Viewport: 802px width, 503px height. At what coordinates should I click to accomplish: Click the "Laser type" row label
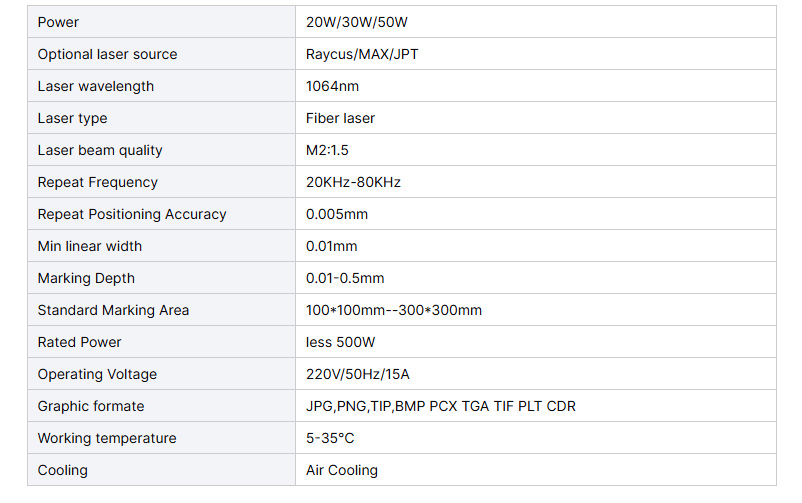72,118
